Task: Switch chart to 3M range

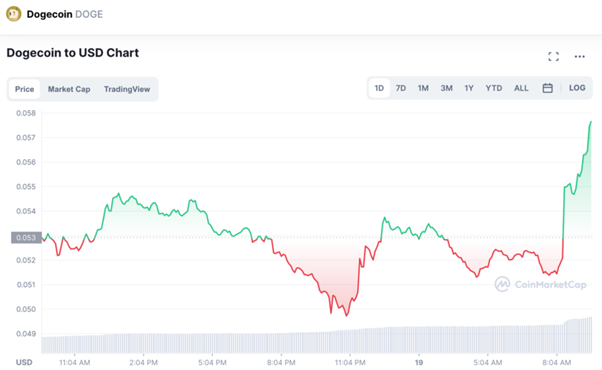Action: [x=446, y=88]
